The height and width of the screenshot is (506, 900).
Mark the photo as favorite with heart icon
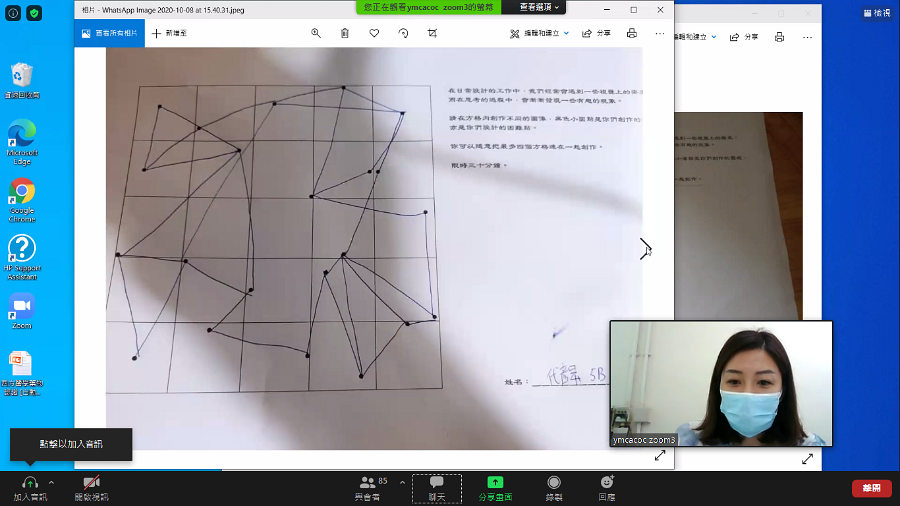click(x=374, y=33)
